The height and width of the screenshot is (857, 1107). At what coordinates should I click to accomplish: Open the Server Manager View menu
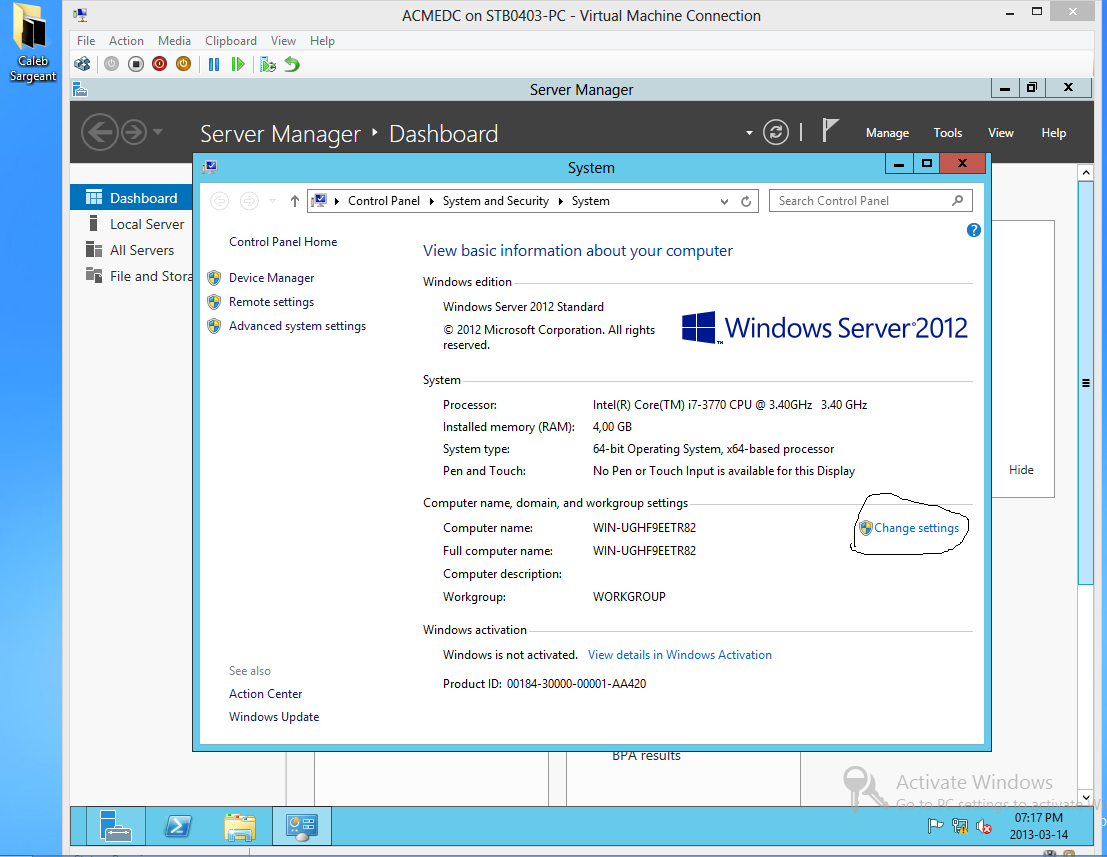coord(1000,133)
